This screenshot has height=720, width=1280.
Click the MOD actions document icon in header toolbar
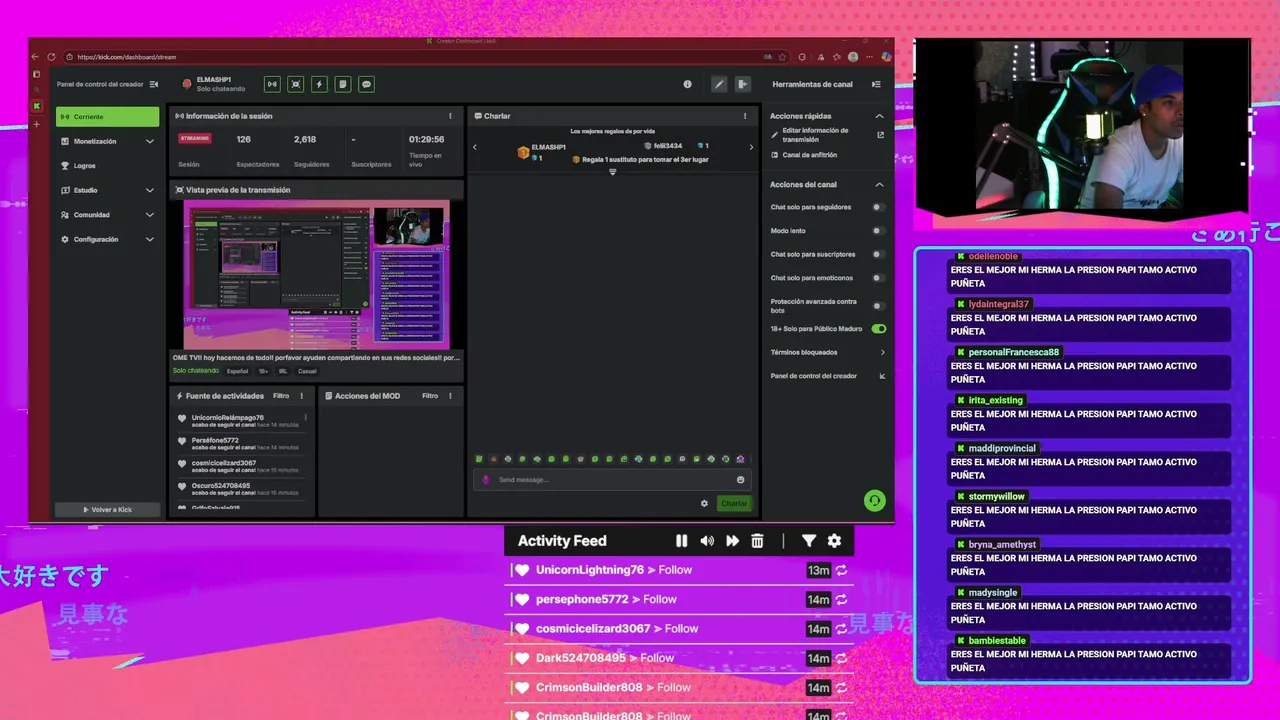[343, 84]
